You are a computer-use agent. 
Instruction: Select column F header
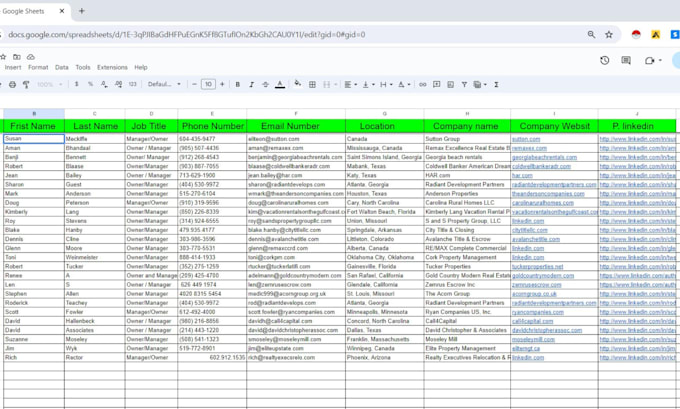[x=296, y=114]
